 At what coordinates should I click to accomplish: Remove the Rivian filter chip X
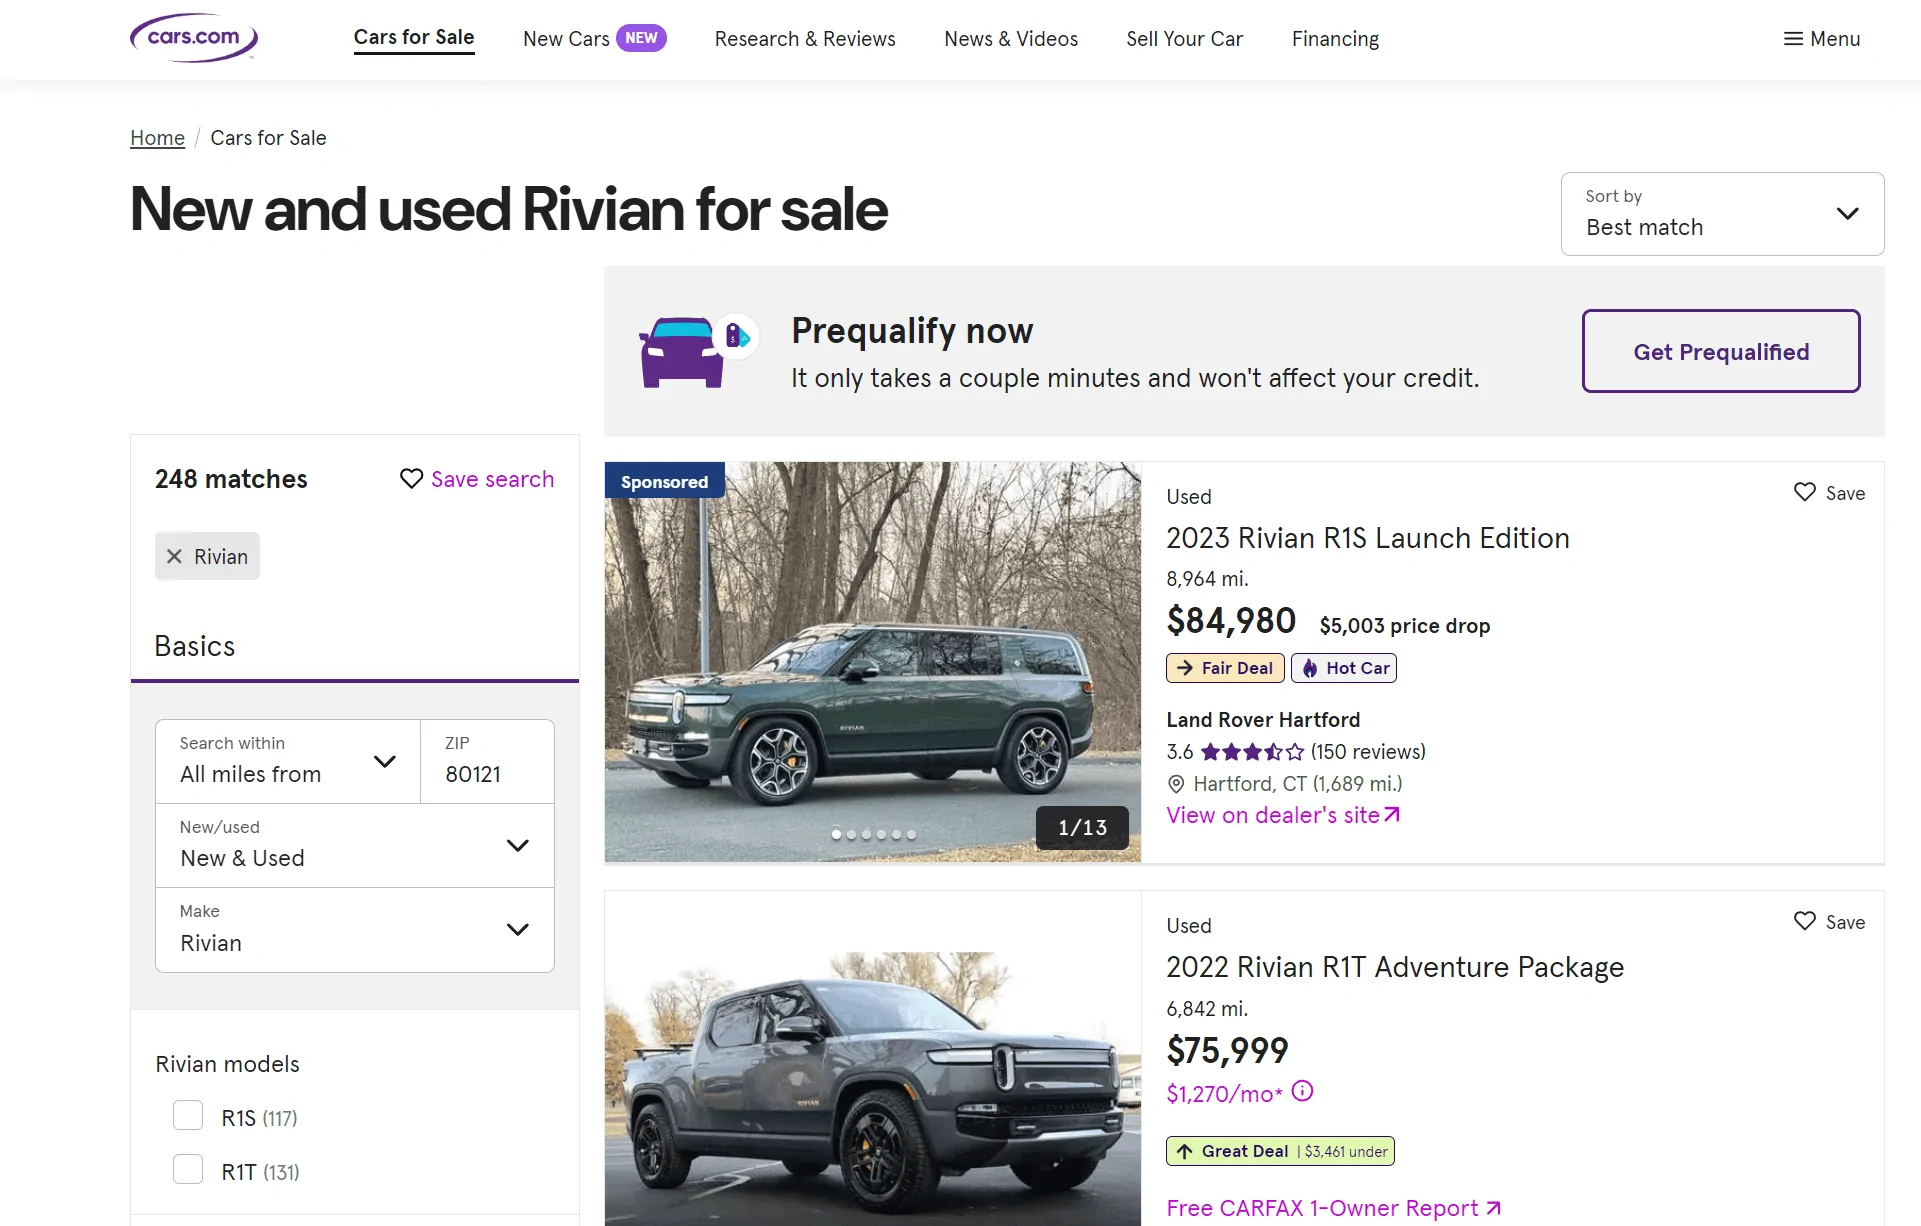tap(174, 556)
